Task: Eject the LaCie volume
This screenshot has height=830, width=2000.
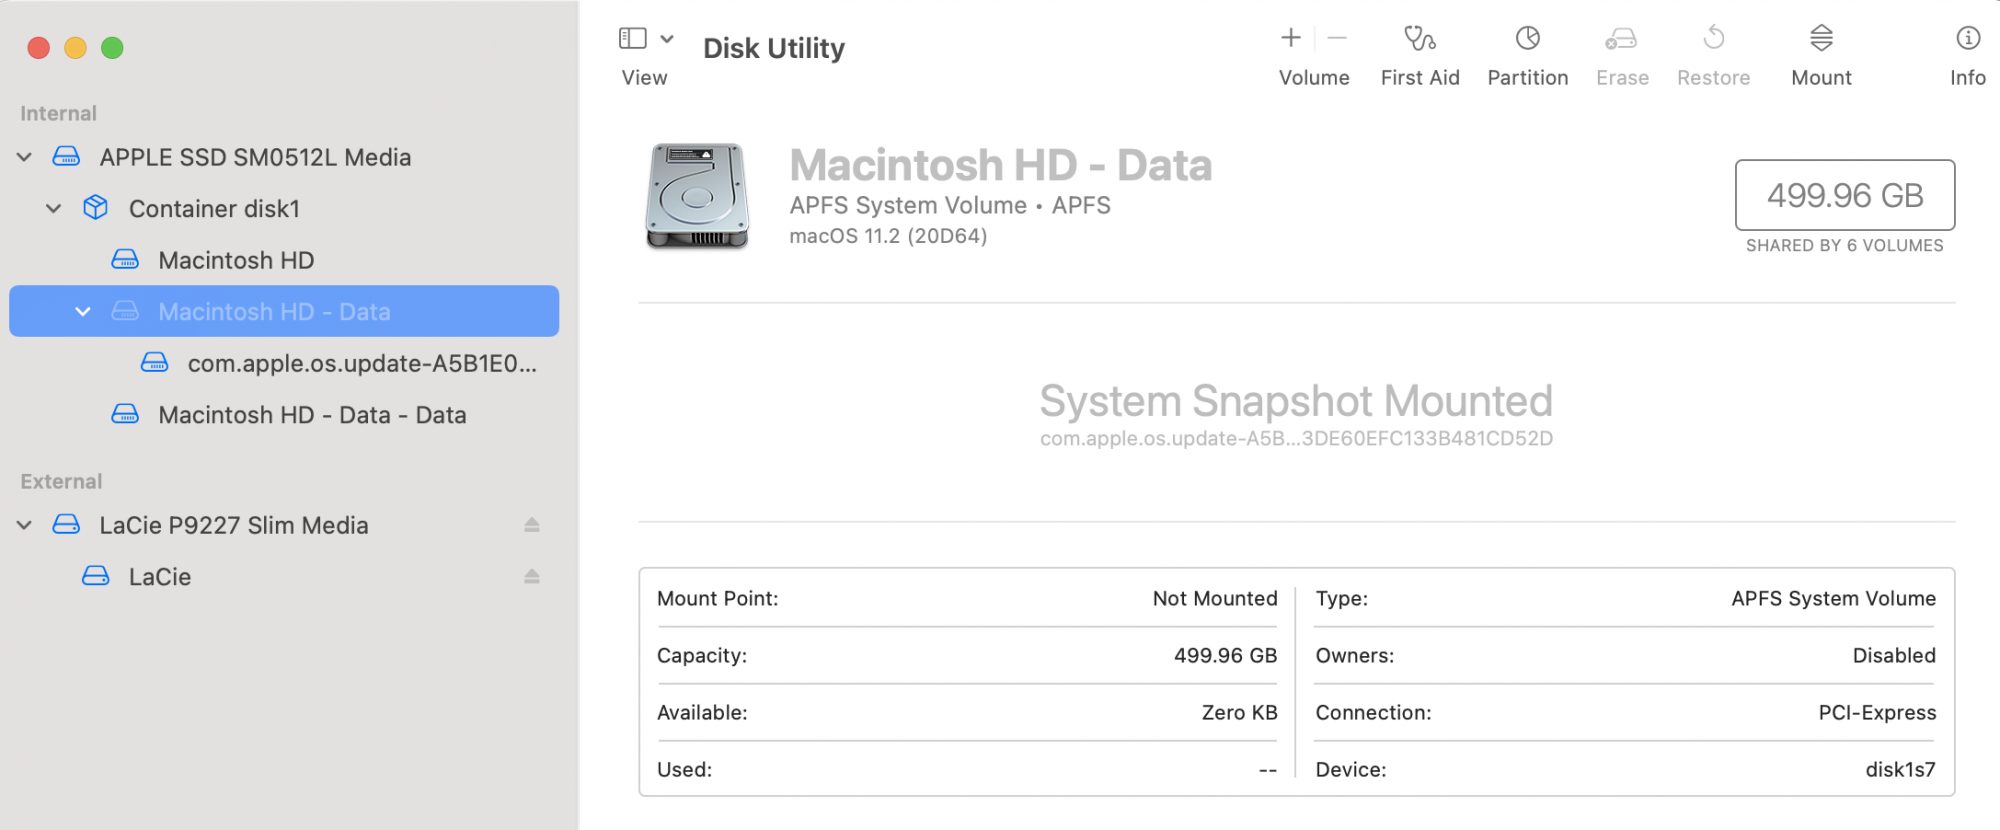Action: point(532,576)
